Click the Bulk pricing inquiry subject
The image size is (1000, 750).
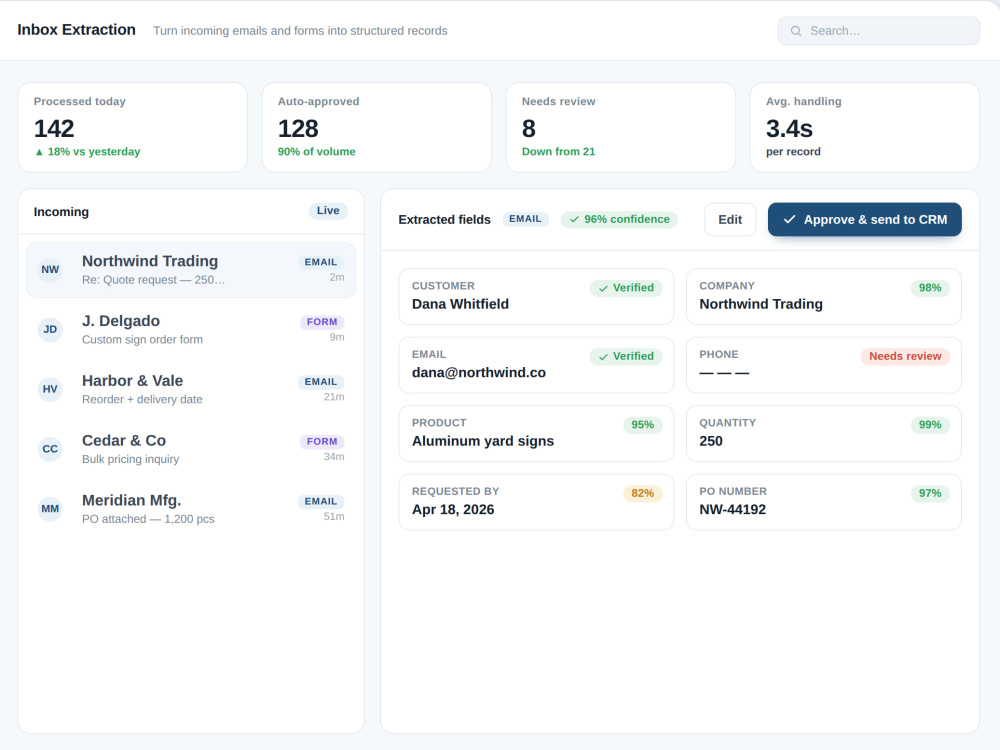131,459
